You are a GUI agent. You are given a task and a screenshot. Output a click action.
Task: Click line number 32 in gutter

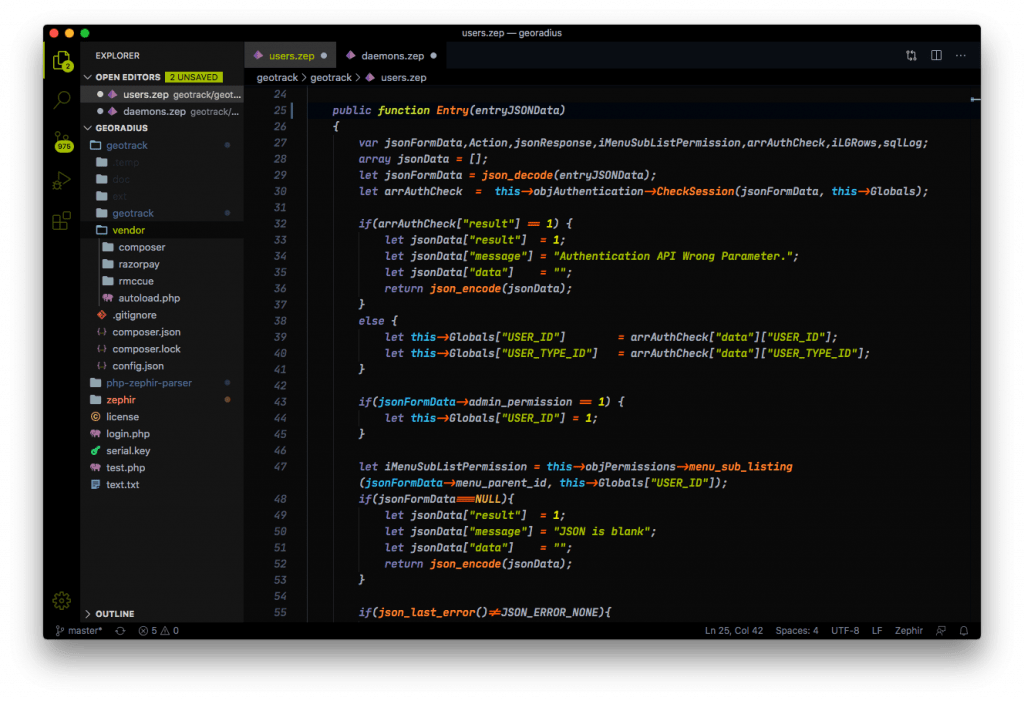click(x=280, y=223)
